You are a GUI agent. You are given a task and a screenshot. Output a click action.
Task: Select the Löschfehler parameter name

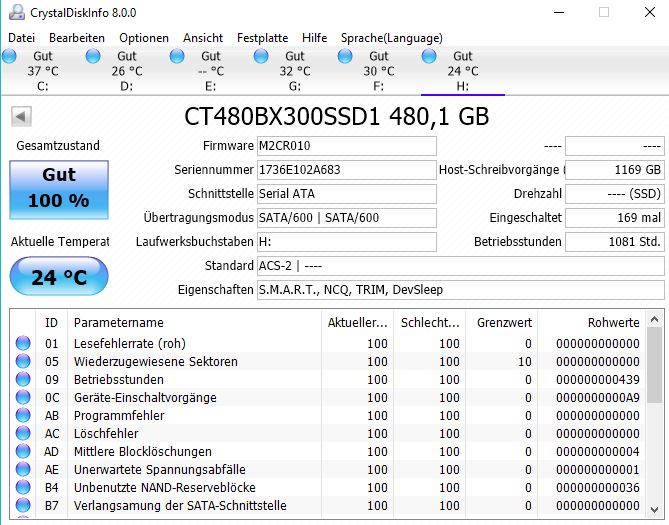[x=106, y=433]
